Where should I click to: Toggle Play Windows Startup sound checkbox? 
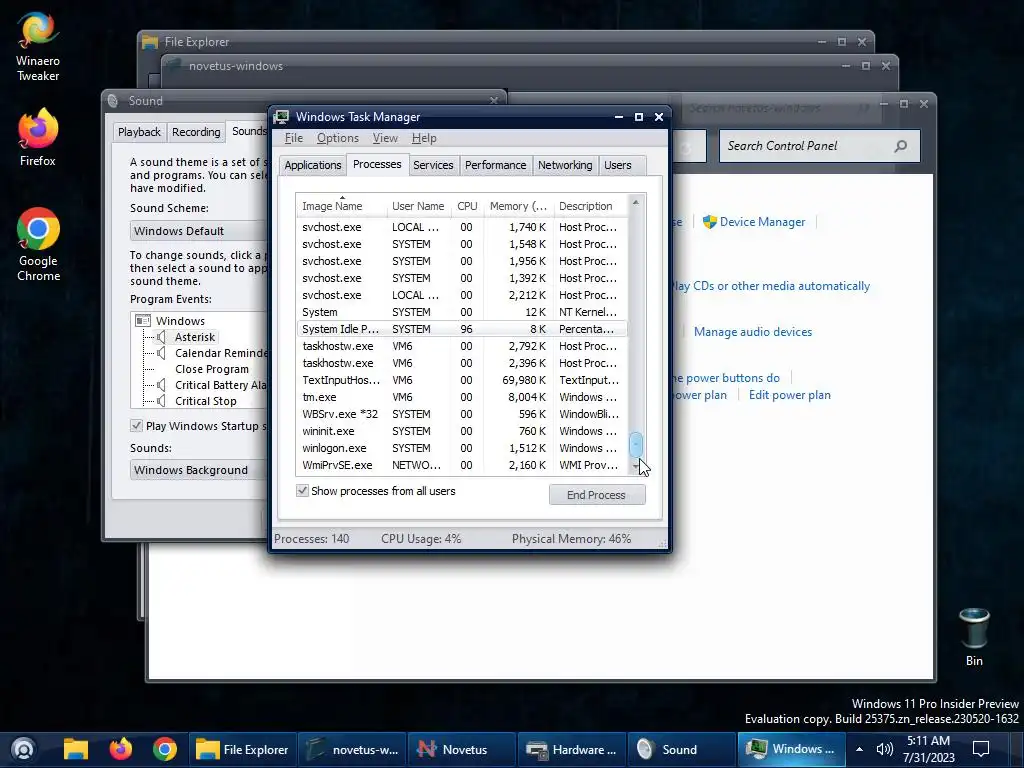tap(136, 426)
